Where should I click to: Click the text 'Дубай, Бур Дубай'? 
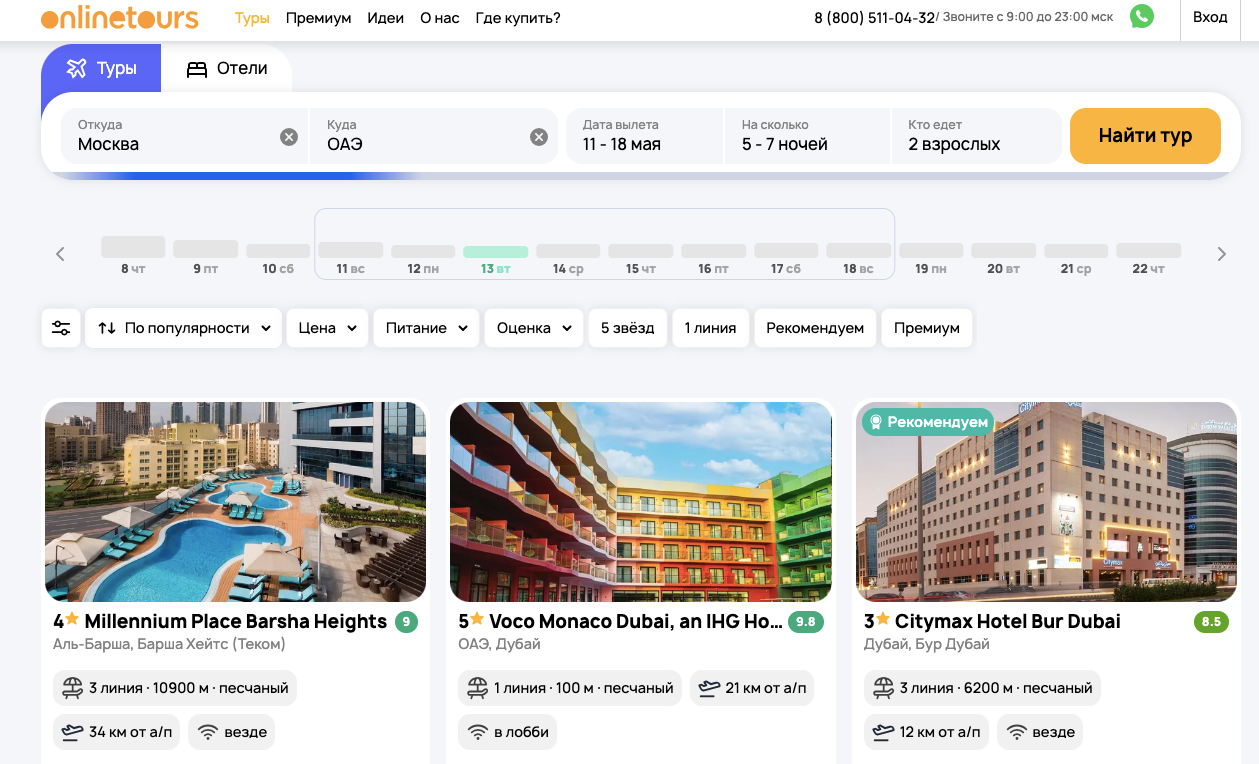(x=927, y=644)
